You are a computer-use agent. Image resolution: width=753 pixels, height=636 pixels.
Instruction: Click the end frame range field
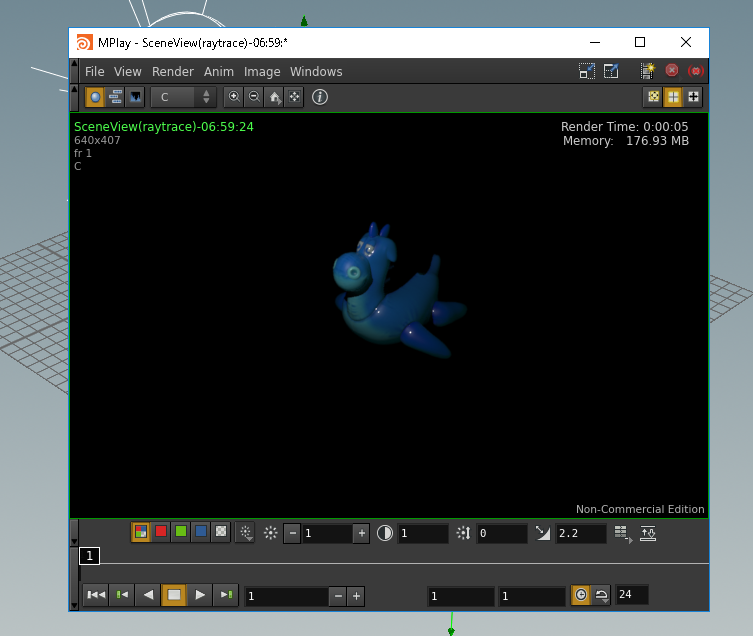[532, 596]
